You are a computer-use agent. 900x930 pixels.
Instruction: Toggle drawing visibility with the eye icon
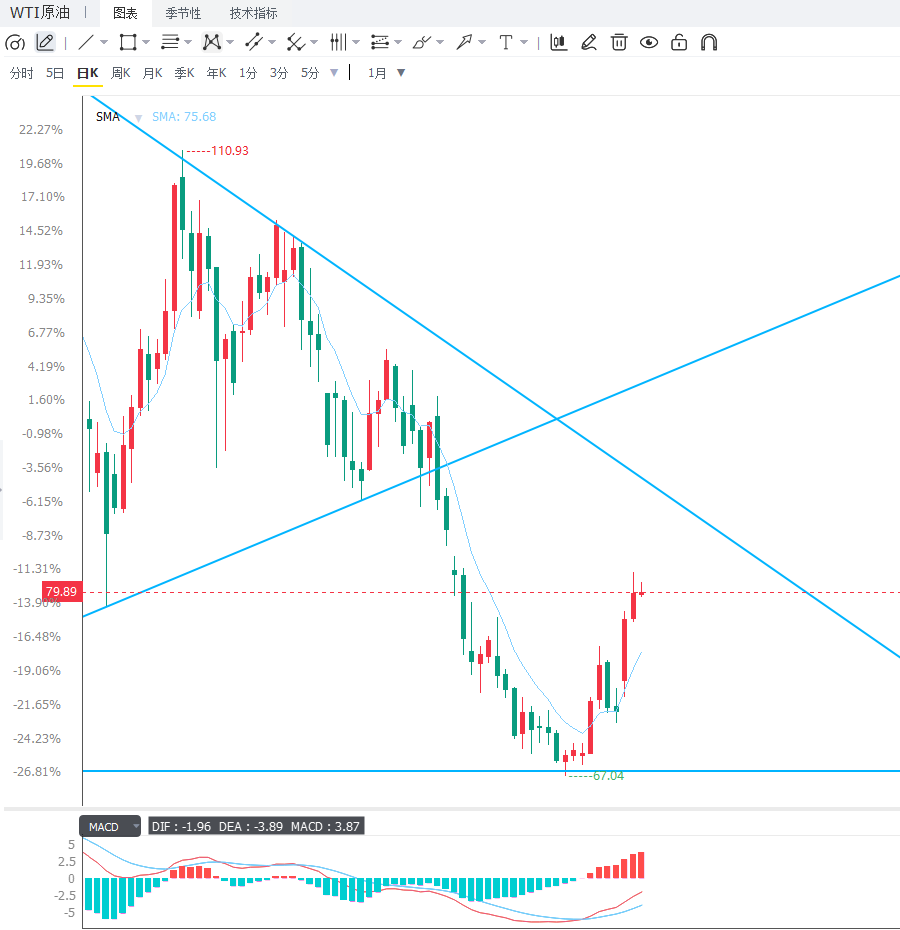point(649,43)
